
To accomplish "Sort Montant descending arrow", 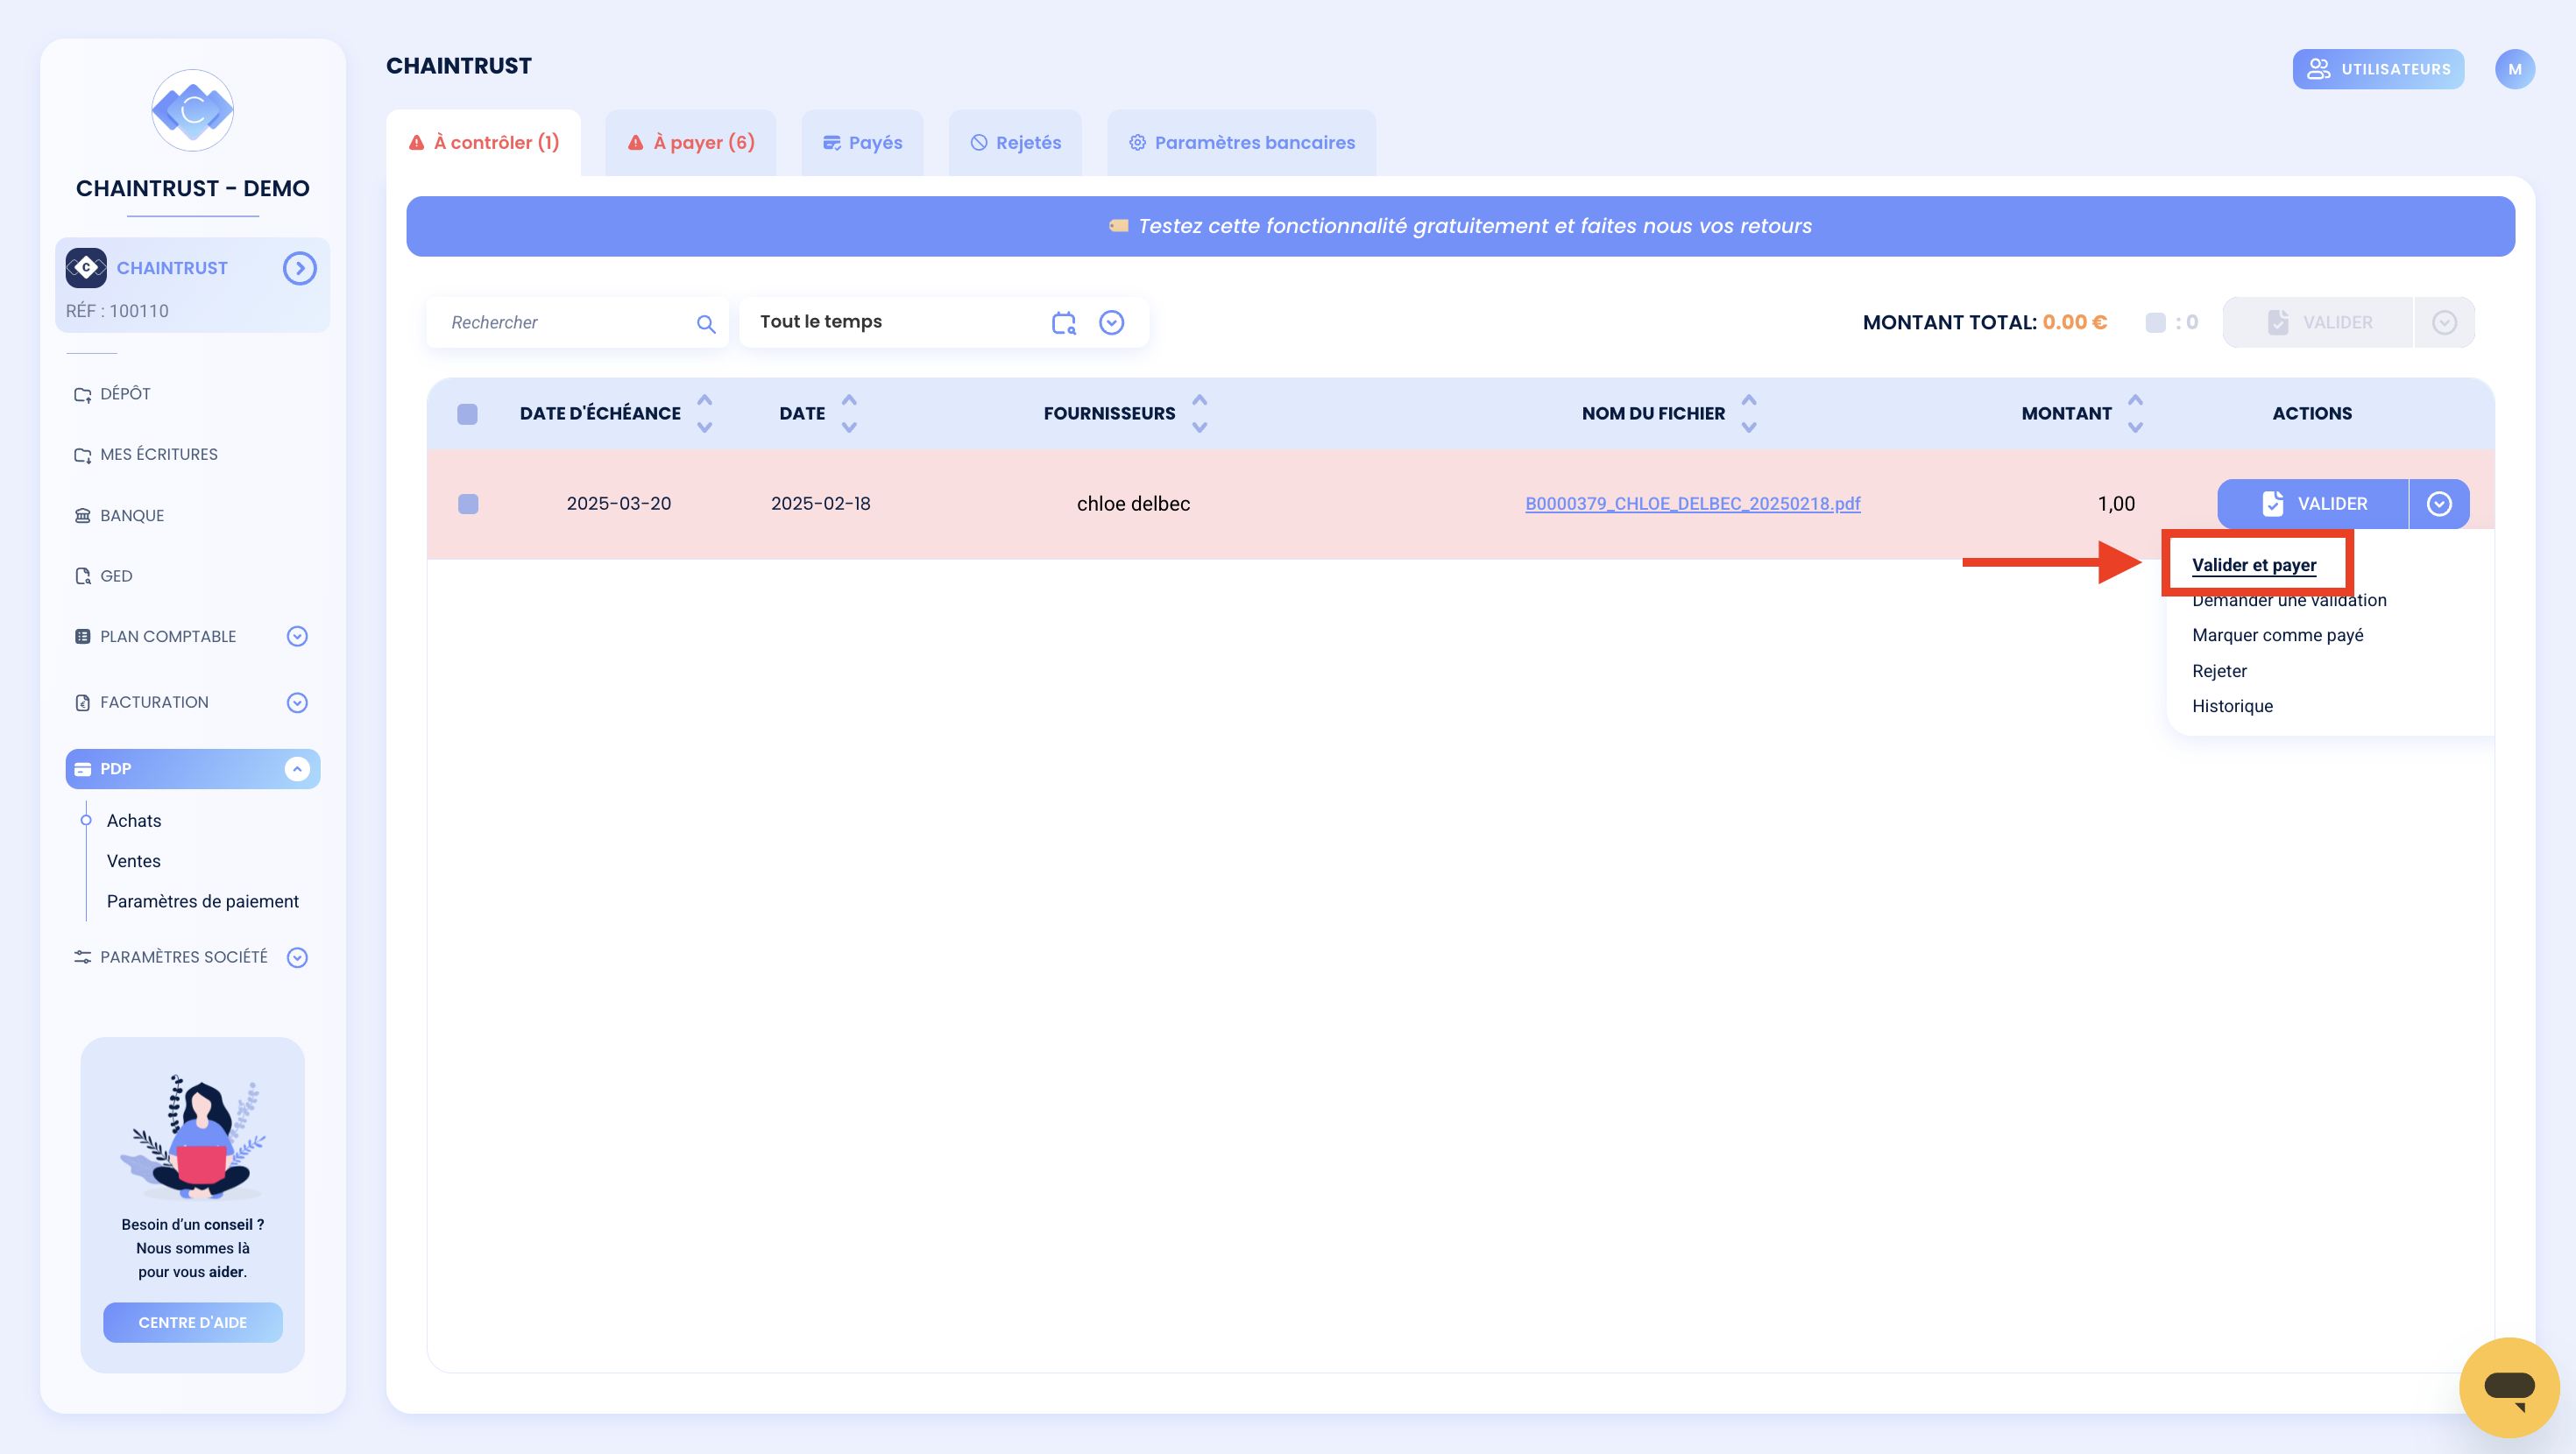I will (x=2135, y=427).
